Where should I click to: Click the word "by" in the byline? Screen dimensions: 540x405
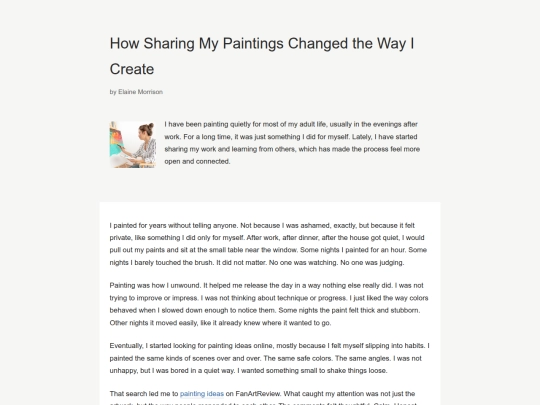[113, 92]
